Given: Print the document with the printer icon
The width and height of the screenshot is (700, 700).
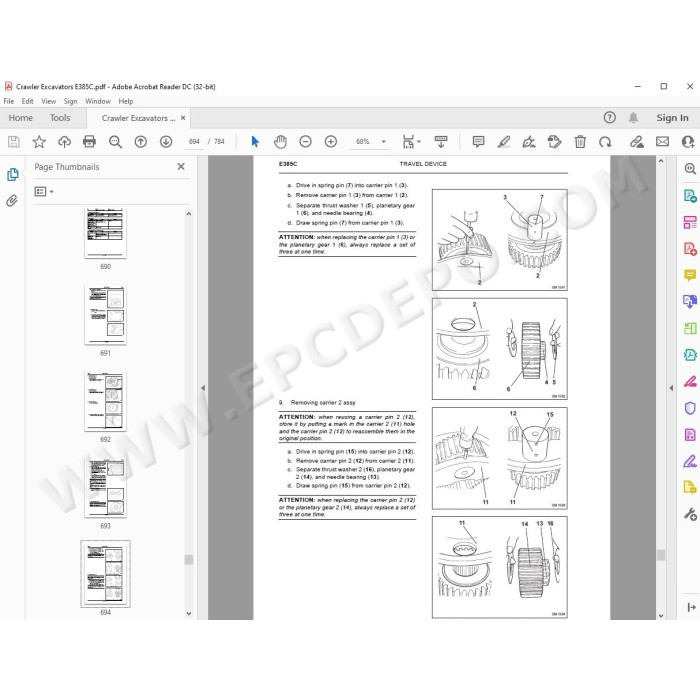Looking at the screenshot, I should (x=89, y=142).
